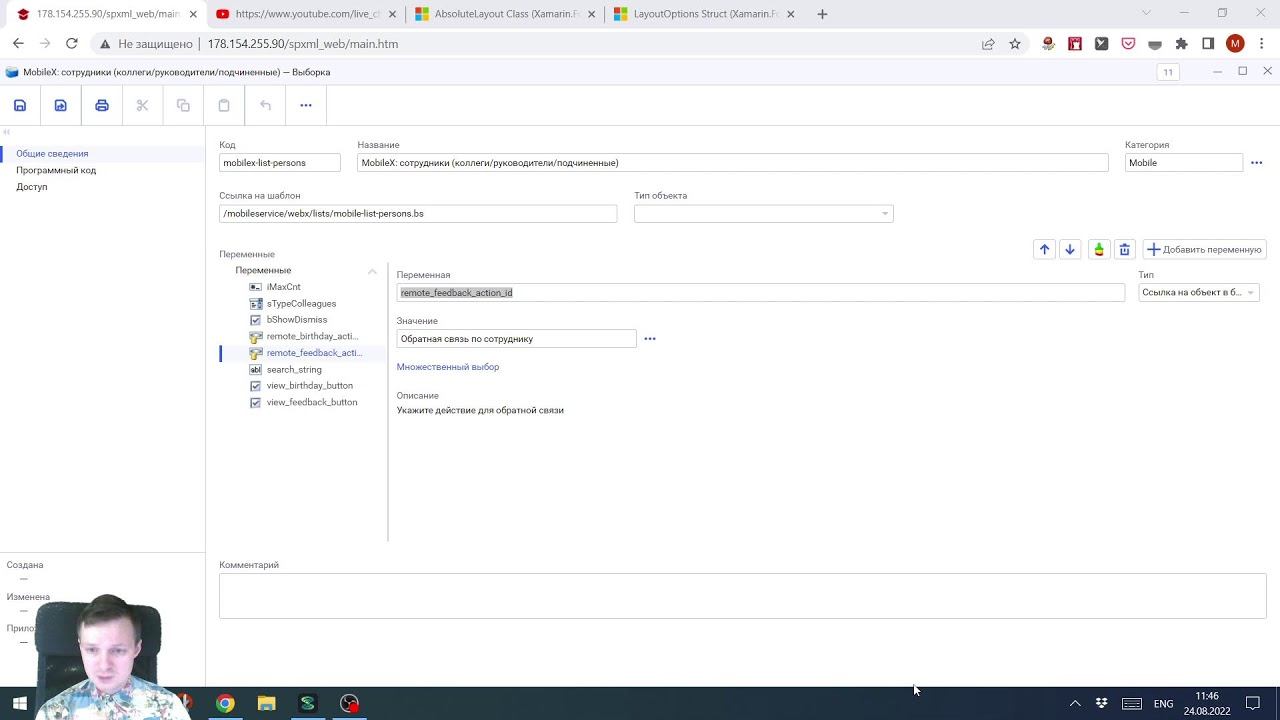Select the view_birthday_button variable

(309, 386)
